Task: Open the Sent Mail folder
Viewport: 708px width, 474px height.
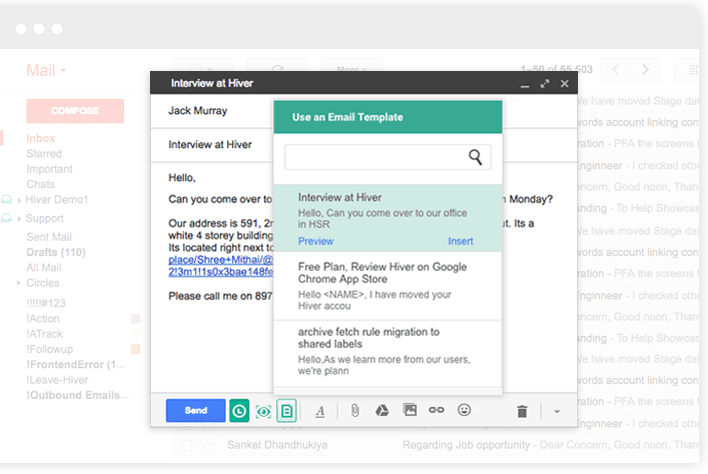Action: click(49, 237)
